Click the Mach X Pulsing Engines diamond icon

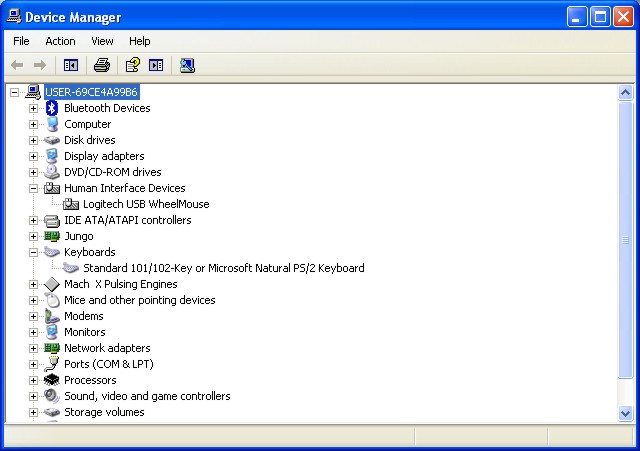(x=52, y=284)
